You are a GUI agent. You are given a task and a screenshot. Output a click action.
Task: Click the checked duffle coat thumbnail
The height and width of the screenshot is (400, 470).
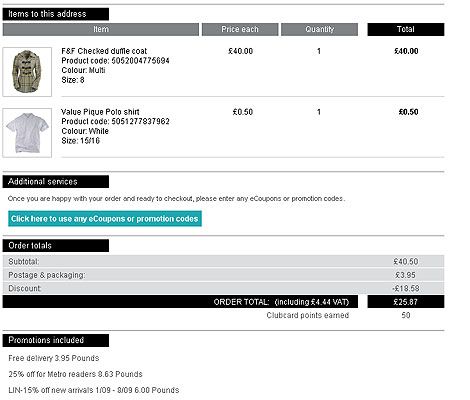point(27,72)
